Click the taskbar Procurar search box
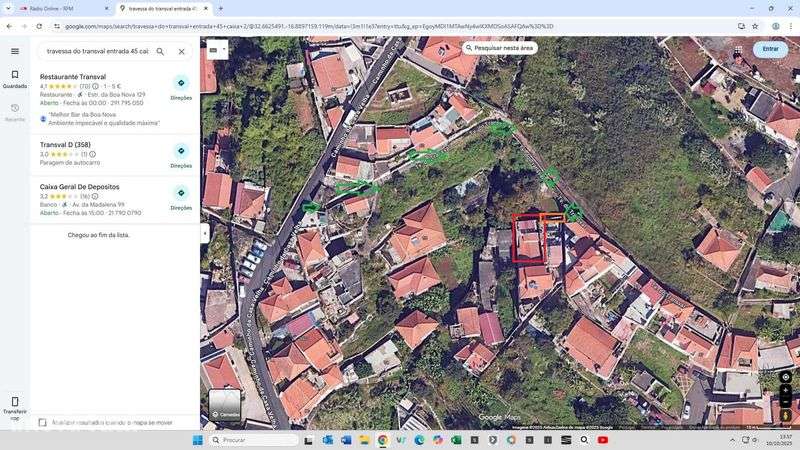The width and height of the screenshot is (800, 450). click(254, 440)
